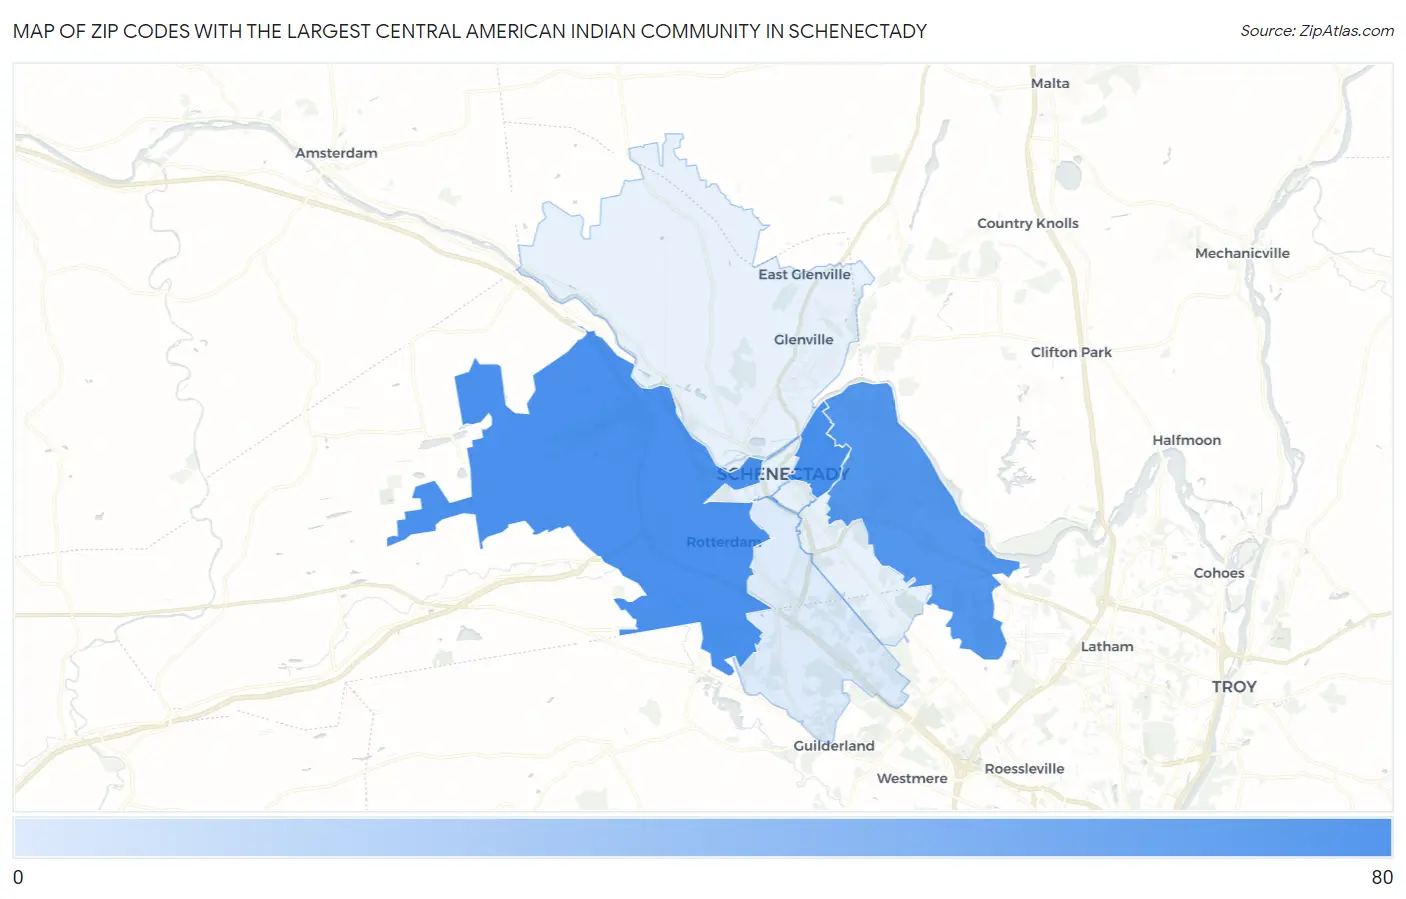Click the Latham map label
The width and height of the screenshot is (1406, 899).
click(1107, 646)
